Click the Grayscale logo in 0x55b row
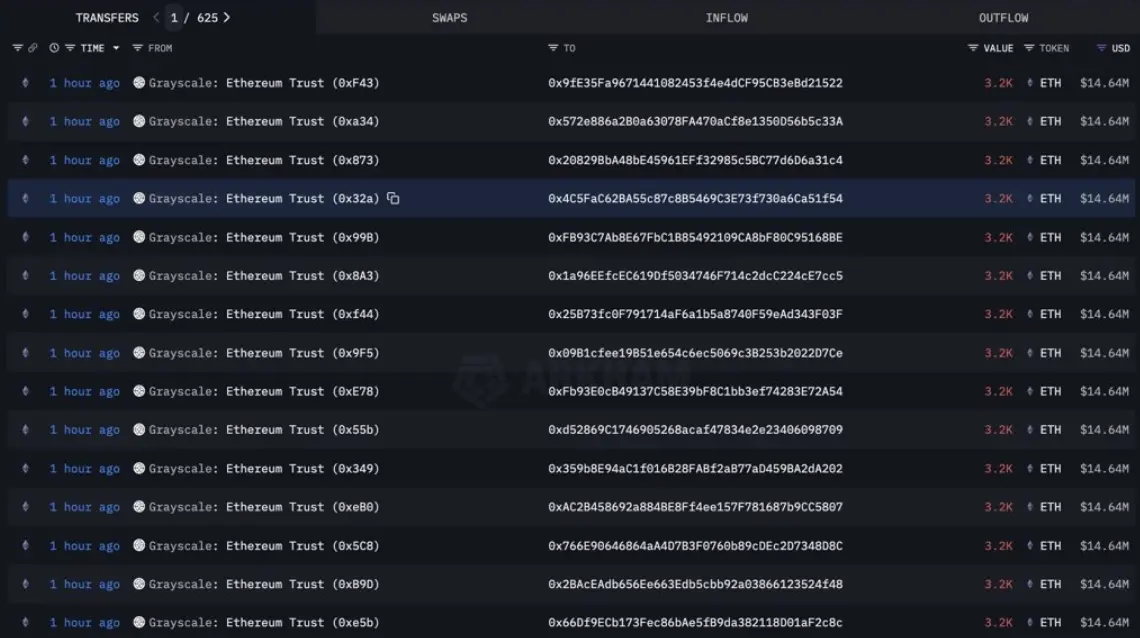 [x=139, y=429]
